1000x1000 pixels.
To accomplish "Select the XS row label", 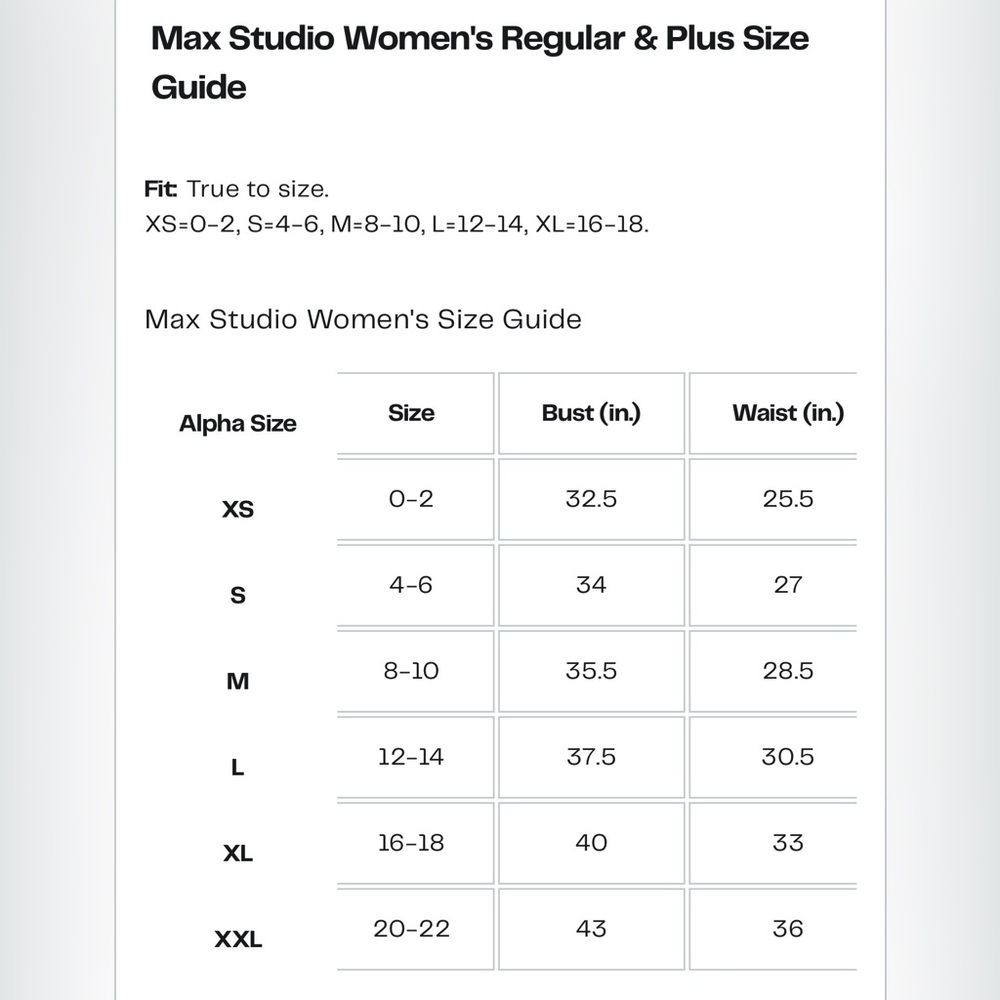I will pyautogui.click(x=238, y=509).
